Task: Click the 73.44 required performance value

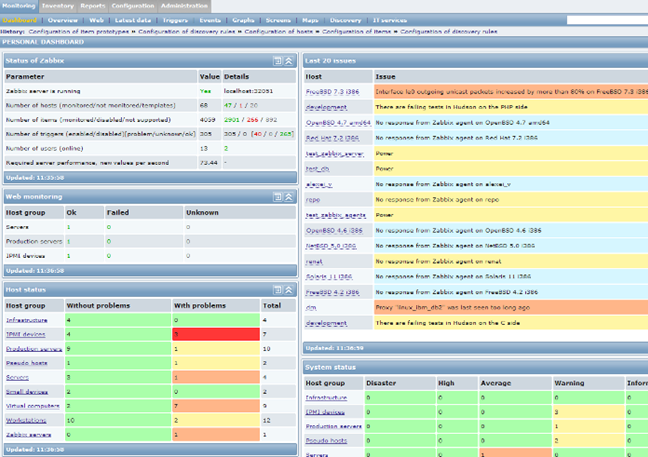Action: coord(208,163)
